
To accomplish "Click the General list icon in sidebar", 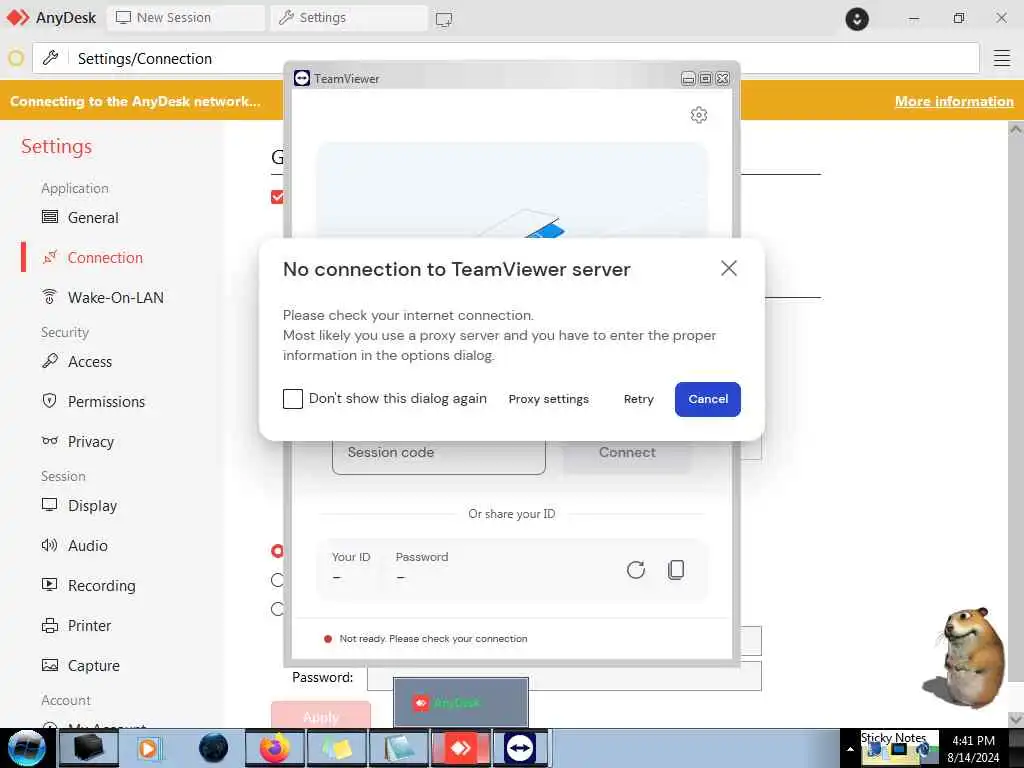I will (50, 217).
